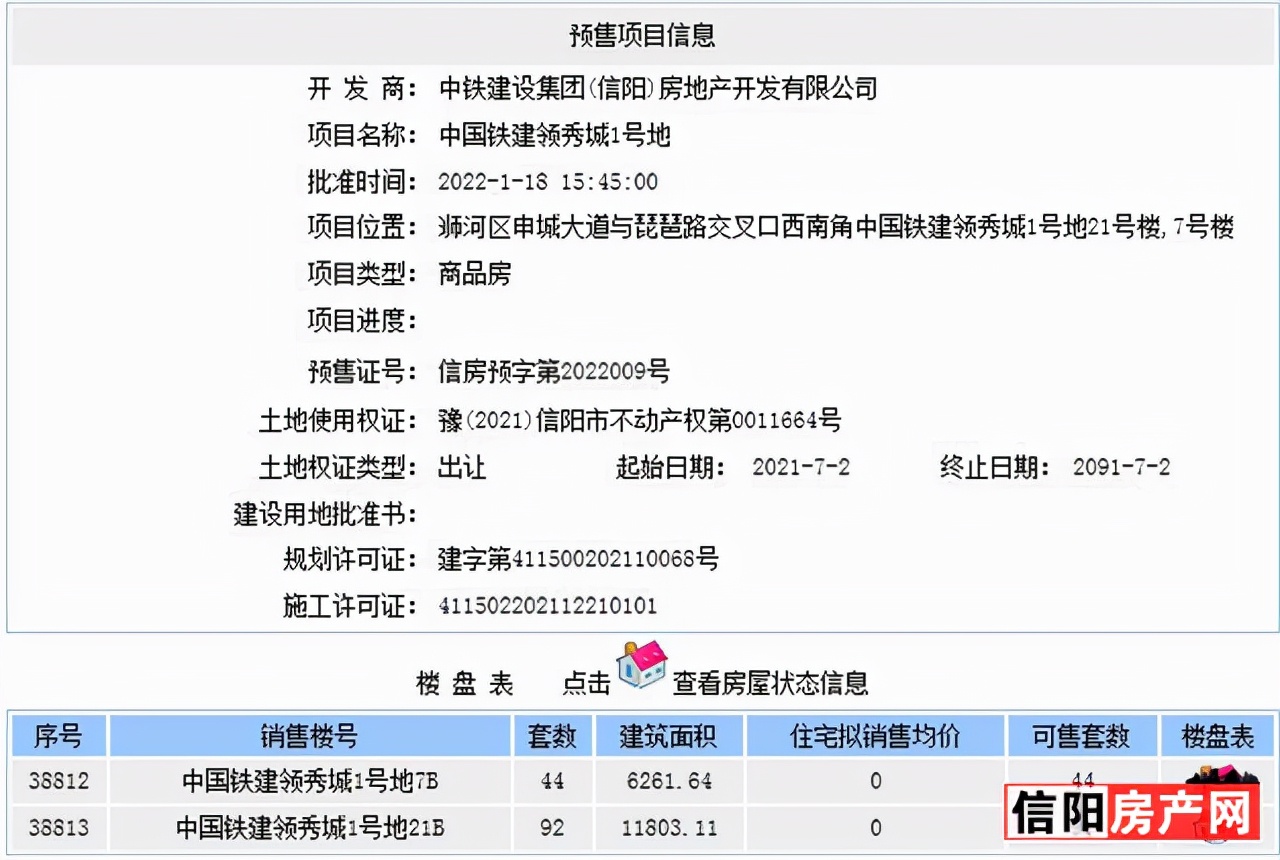1280x860 pixels.
Task: Click building area 6261.64
Action: pyautogui.click(x=668, y=781)
